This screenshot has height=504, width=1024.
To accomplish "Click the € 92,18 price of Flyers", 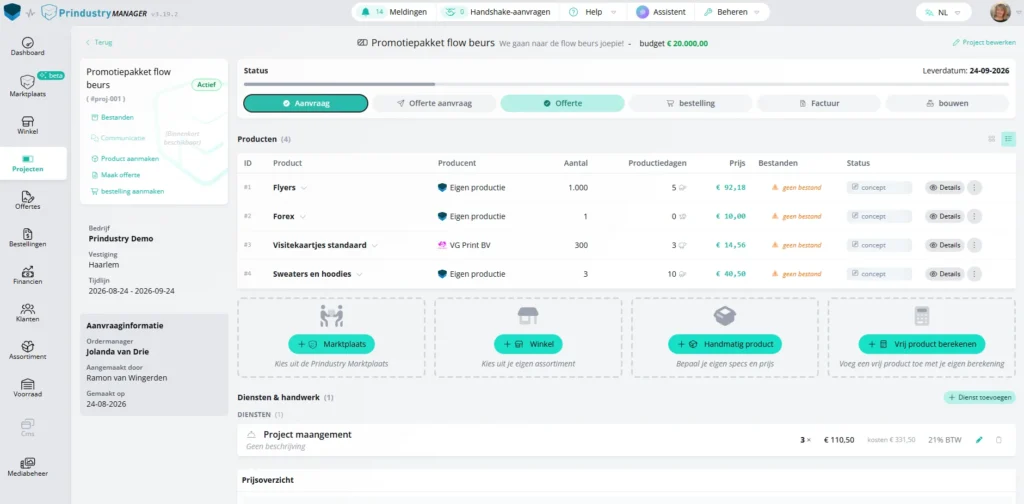I will pyautogui.click(x=731, y=187).
